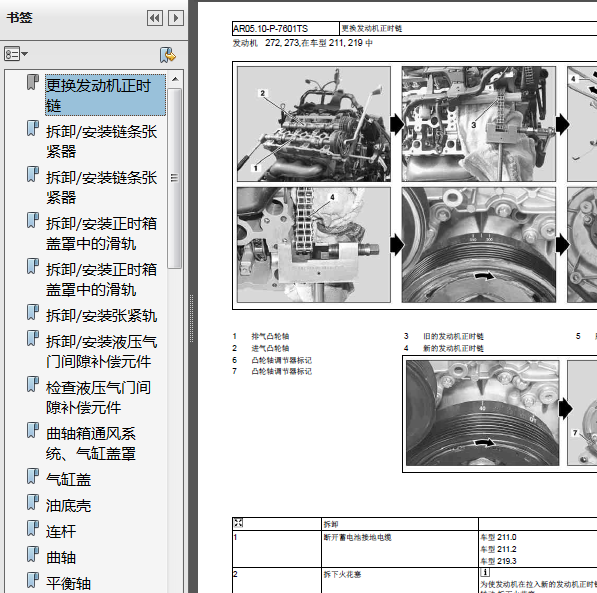
Task: Click the tool icon in table header
Action: point(238,523)
